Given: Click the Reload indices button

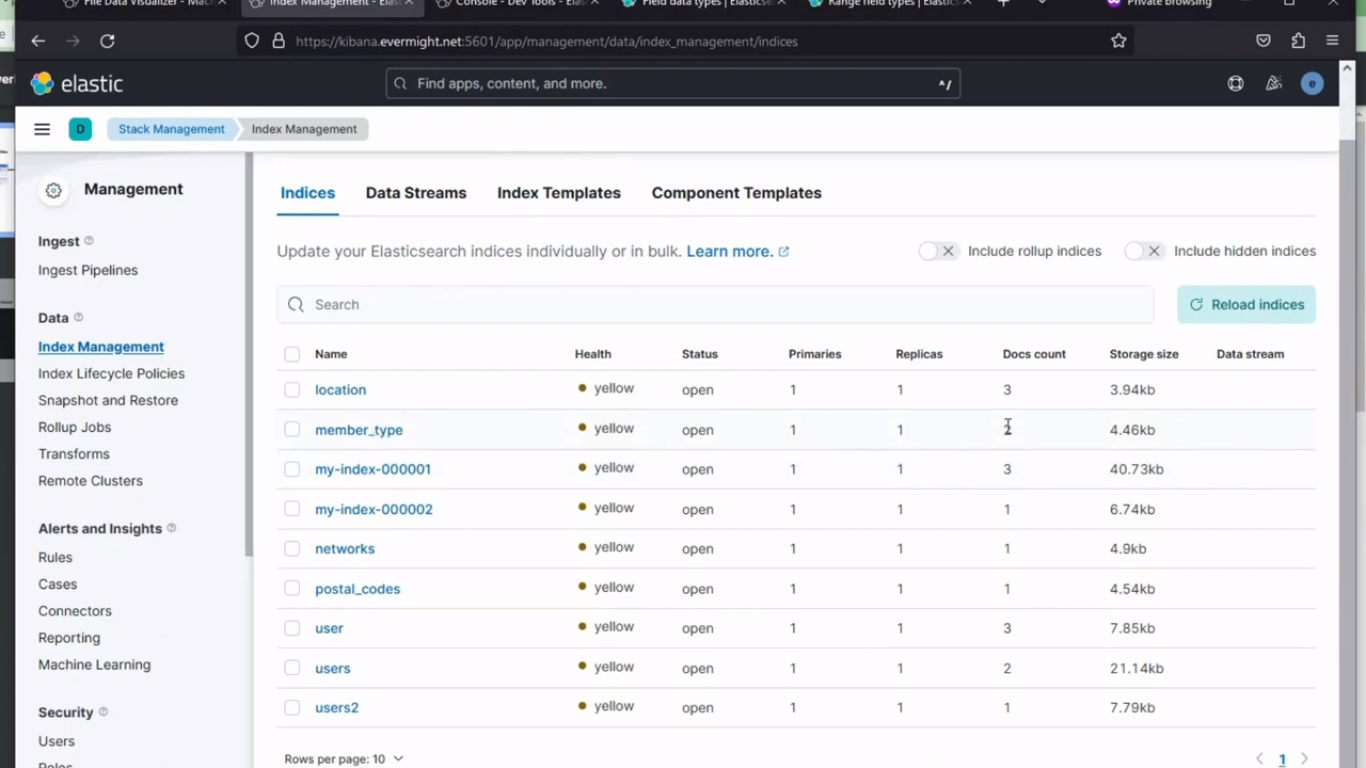Looking at the screenshot, I should (1246, 304).
